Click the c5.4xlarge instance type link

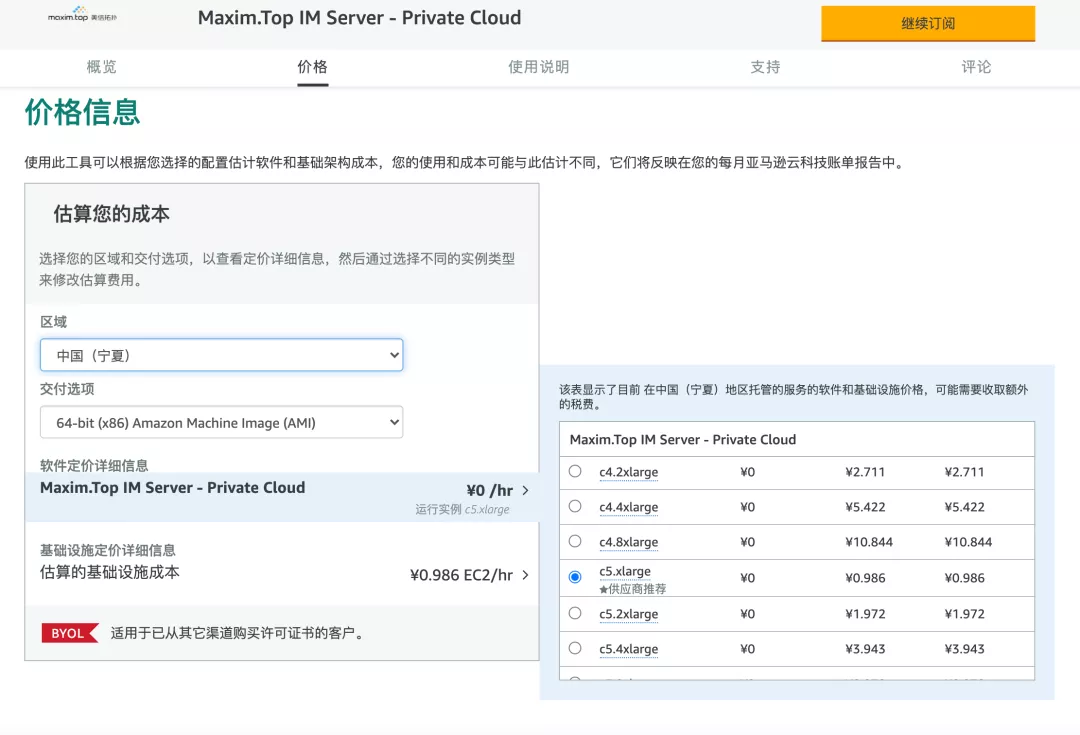coord(629,649)
